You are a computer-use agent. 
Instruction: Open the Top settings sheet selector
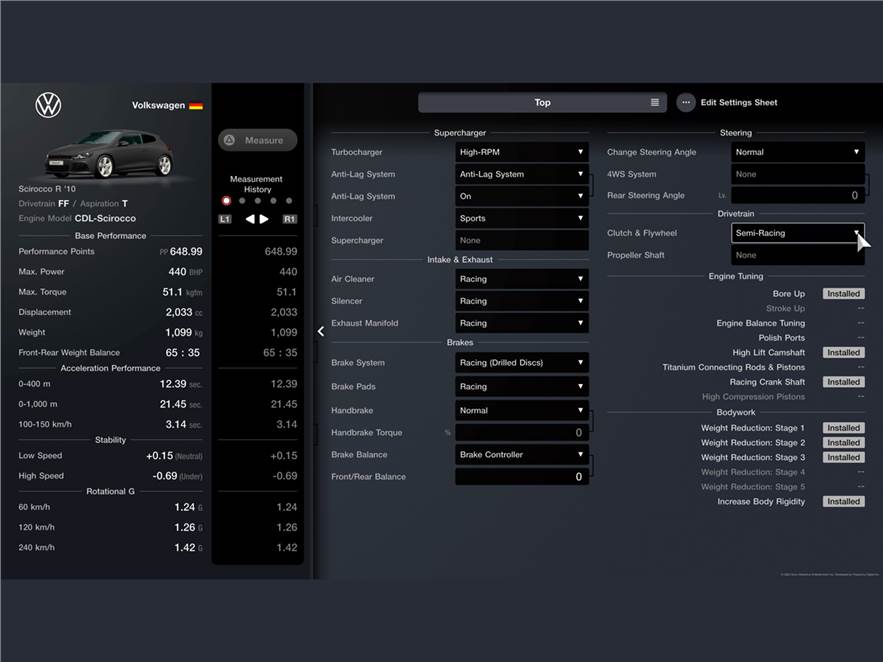click(541, 102)
